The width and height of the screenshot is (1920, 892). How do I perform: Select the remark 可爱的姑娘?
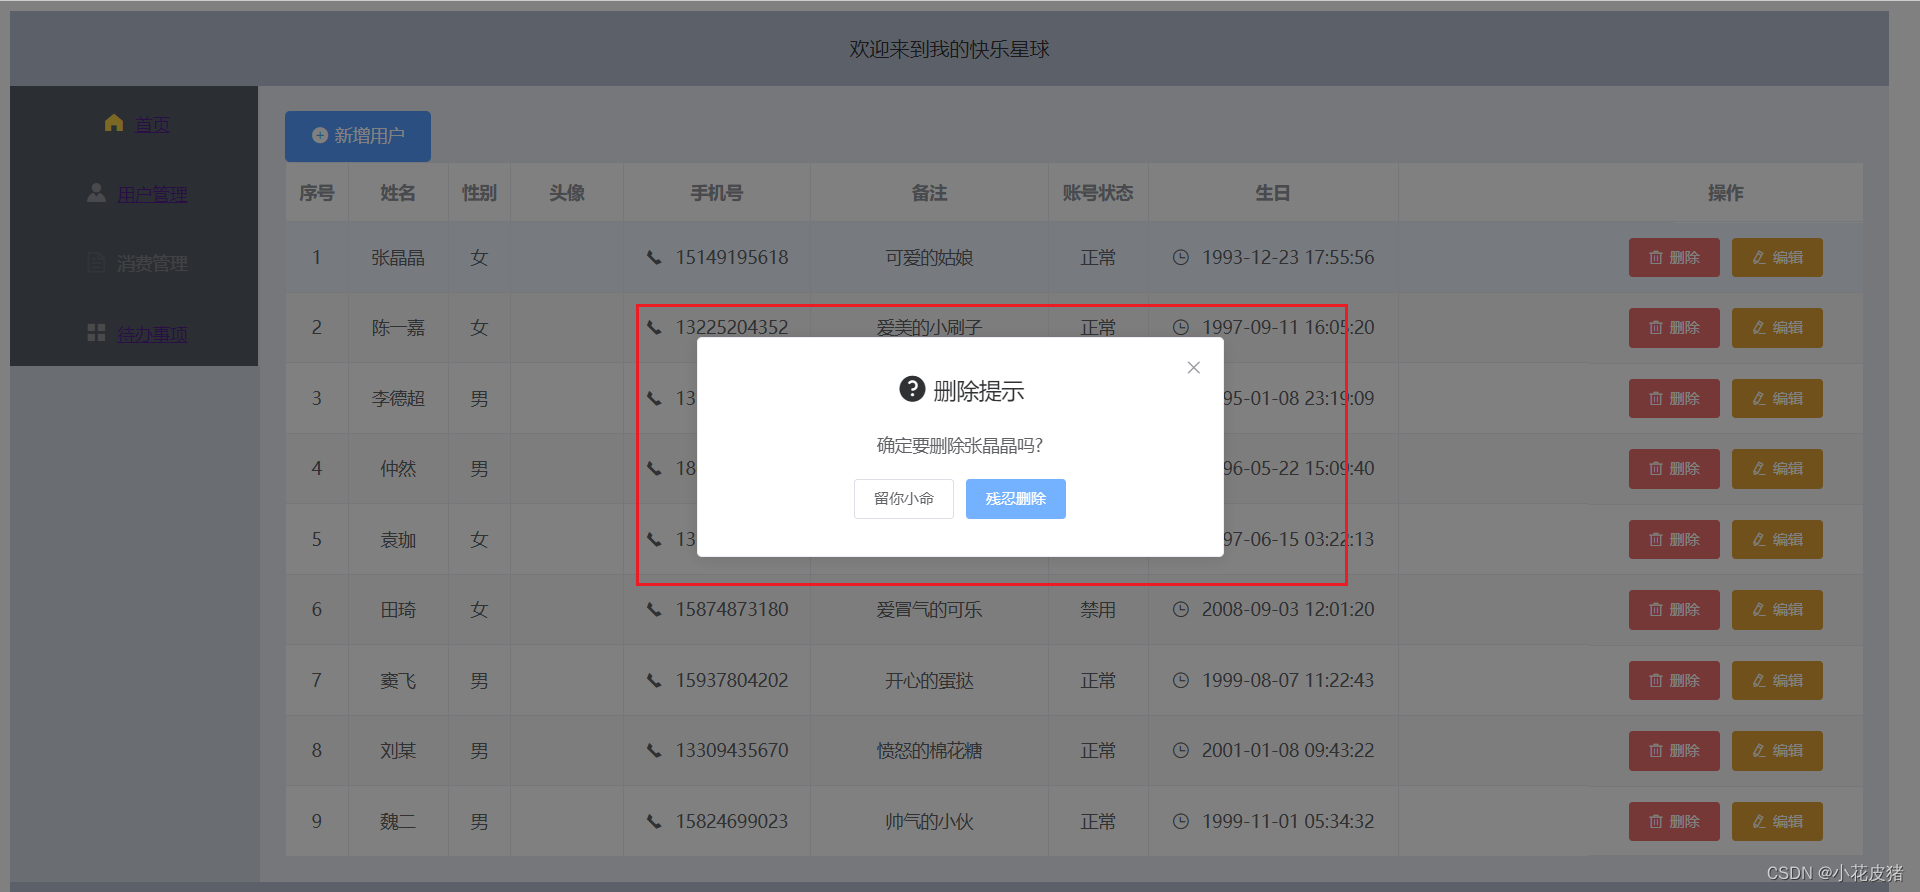coord(929,258)
